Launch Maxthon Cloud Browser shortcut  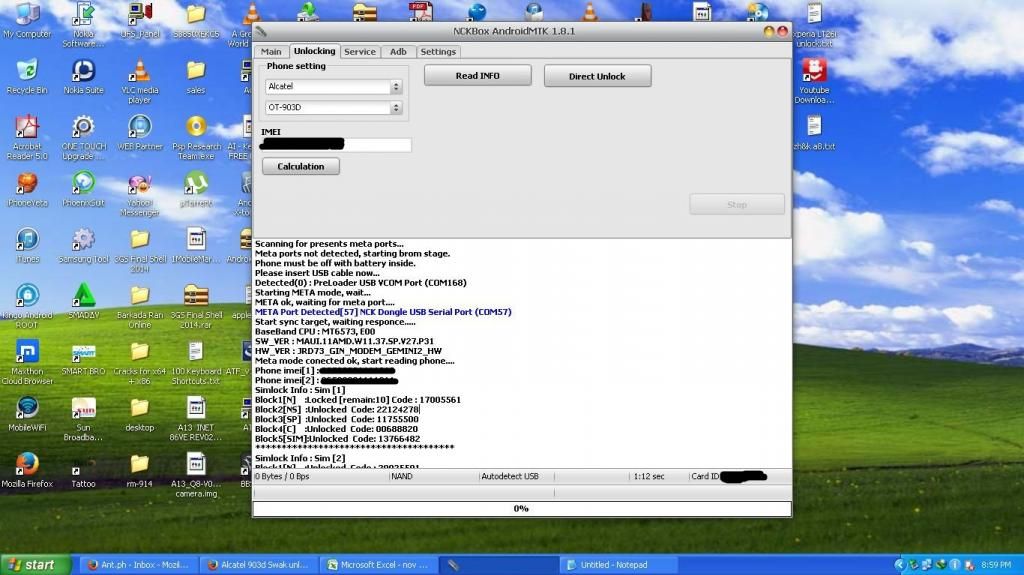[27, 352]
